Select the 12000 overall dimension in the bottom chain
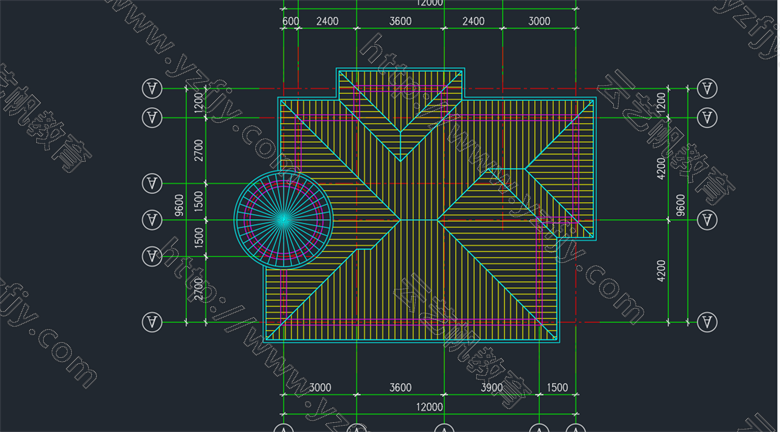 429,407
